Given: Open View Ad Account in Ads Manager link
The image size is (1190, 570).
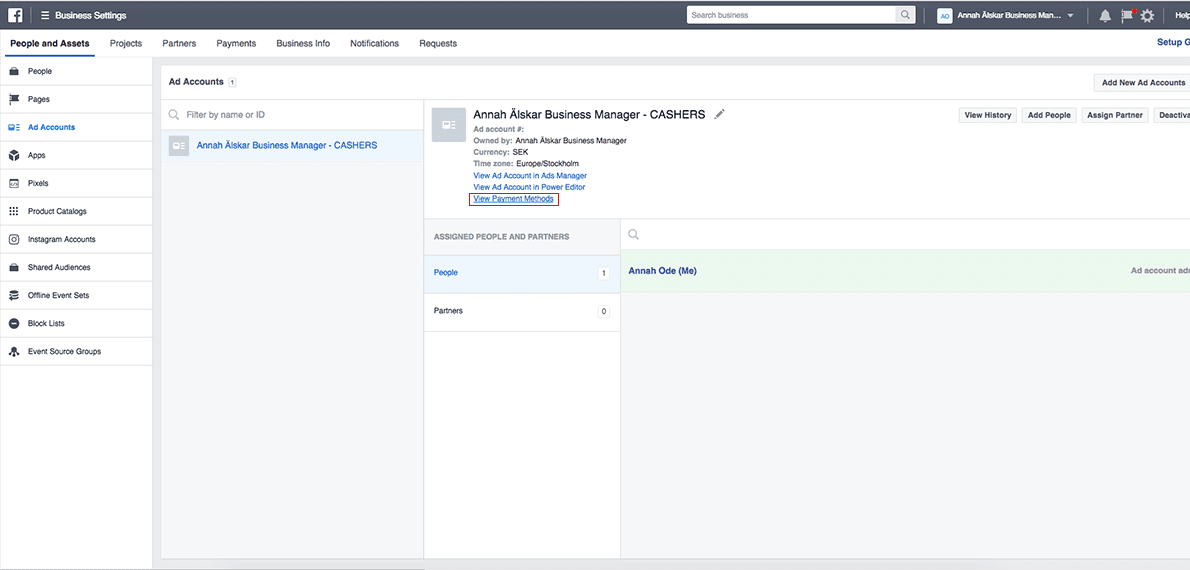Looking at the screenshot, I should pos(530,176).
